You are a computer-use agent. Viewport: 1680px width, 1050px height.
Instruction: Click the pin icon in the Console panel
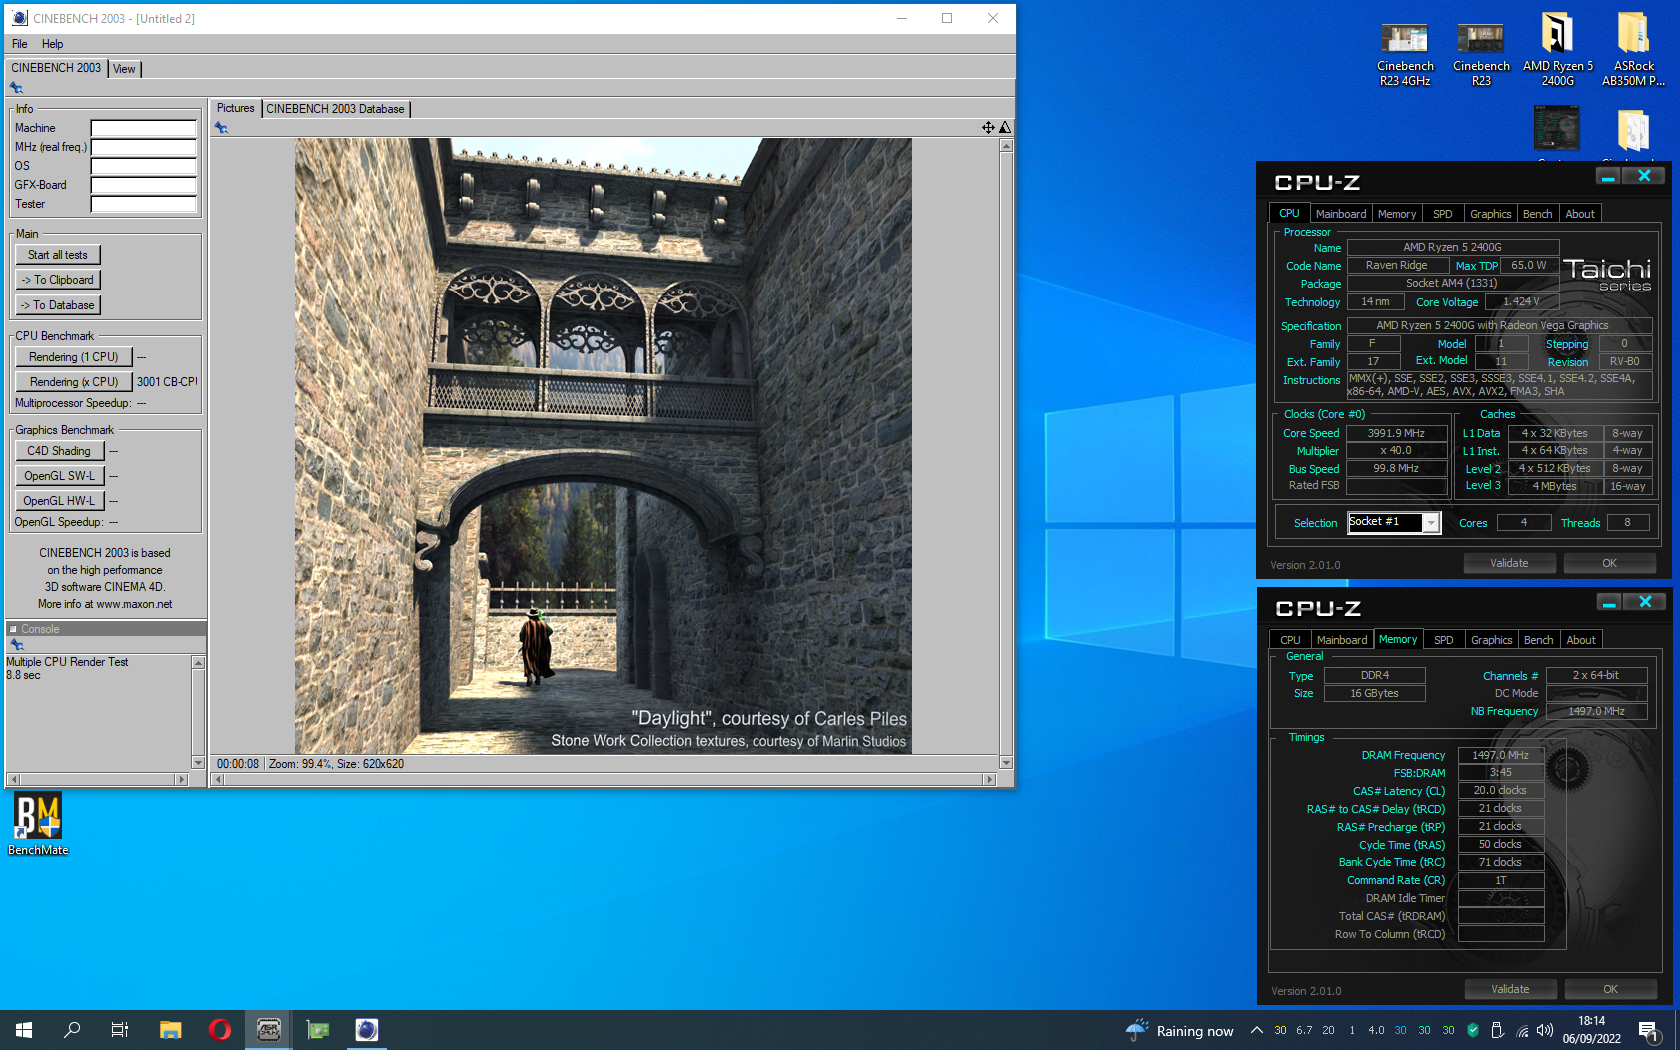pos(17,645)
